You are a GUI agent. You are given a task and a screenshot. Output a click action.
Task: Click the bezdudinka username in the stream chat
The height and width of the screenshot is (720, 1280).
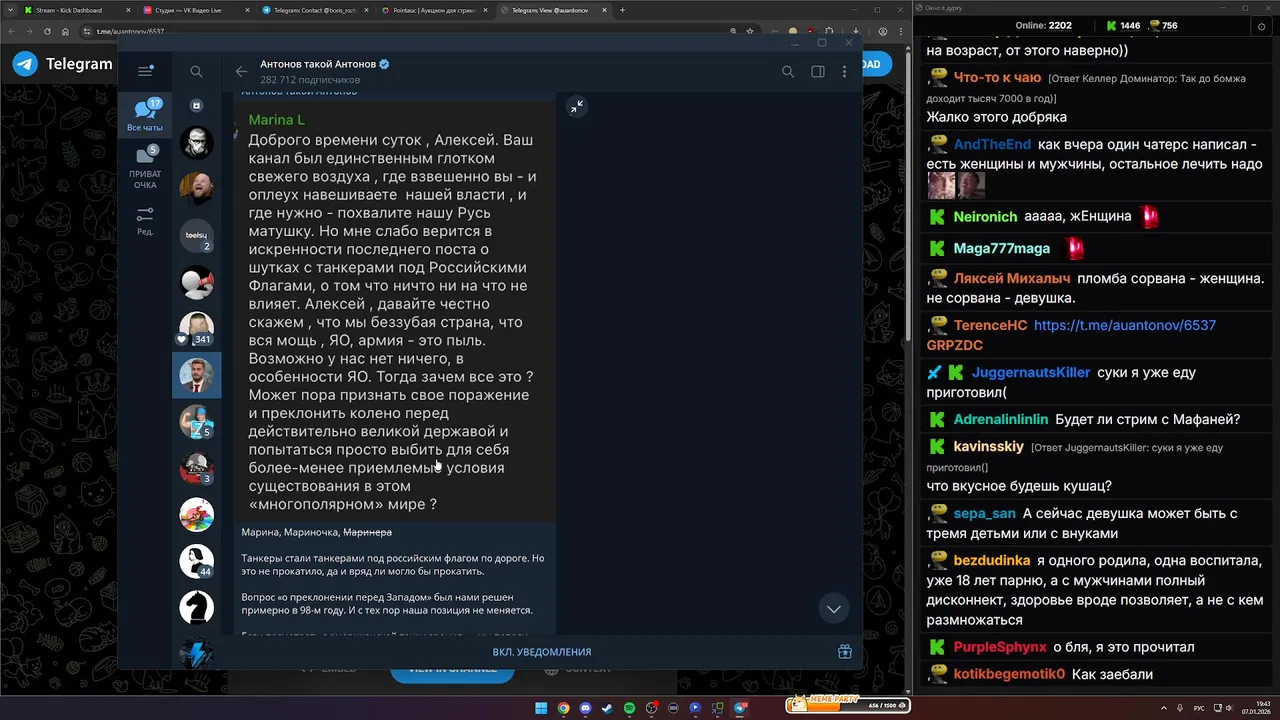992,561
